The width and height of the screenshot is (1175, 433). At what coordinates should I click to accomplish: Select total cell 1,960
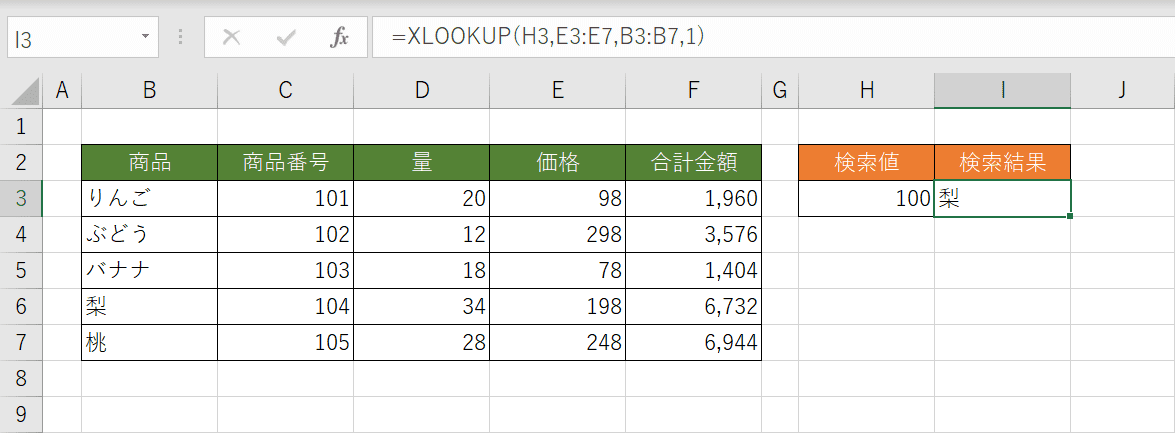click(694, 199)
